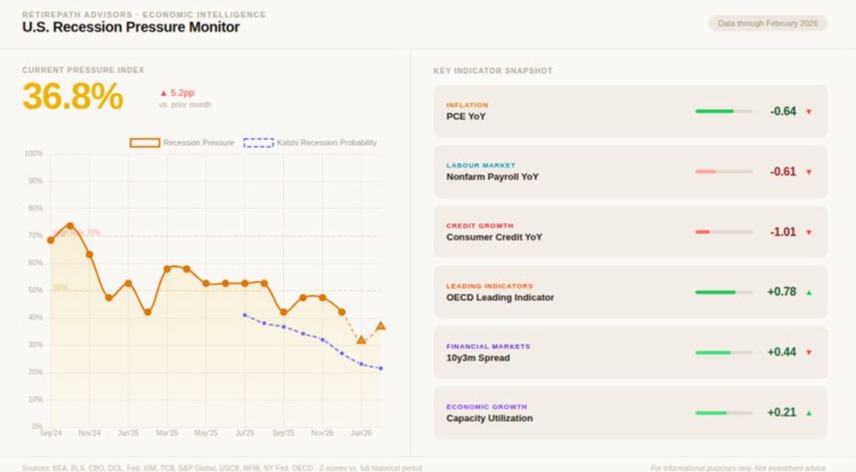Select the Consumer Credit YoY card
The width and height of the screenshot is (856, 472).
[x=630, y=231]
